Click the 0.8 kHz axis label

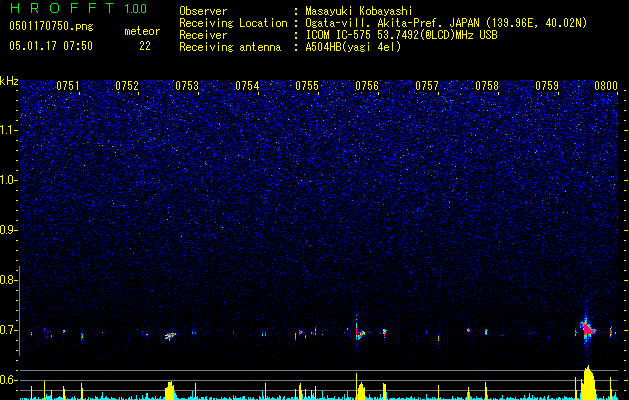[x=8, y=280]
